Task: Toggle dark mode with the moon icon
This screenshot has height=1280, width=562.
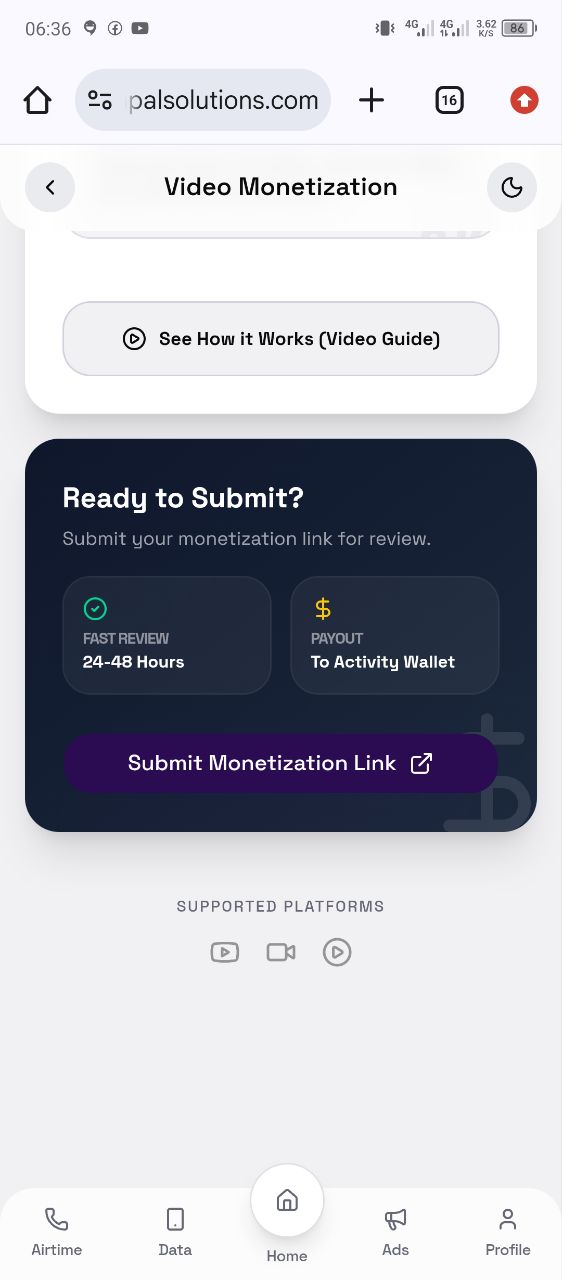Action: coord(512,187)
